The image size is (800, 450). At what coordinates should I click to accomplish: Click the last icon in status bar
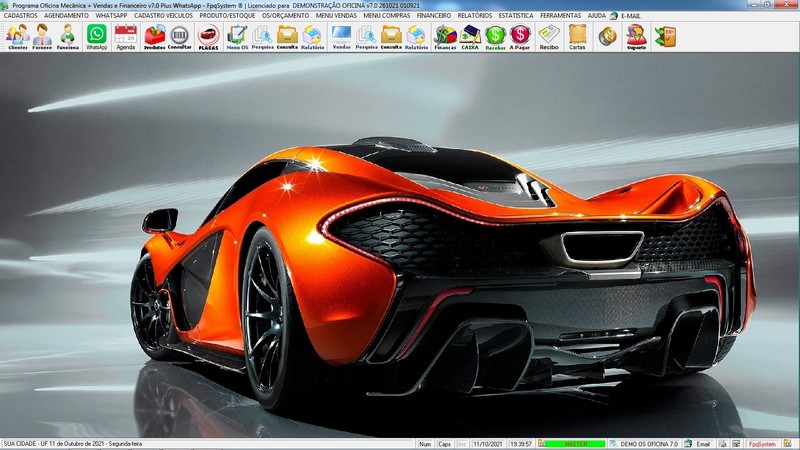click(x=788, y=444)
